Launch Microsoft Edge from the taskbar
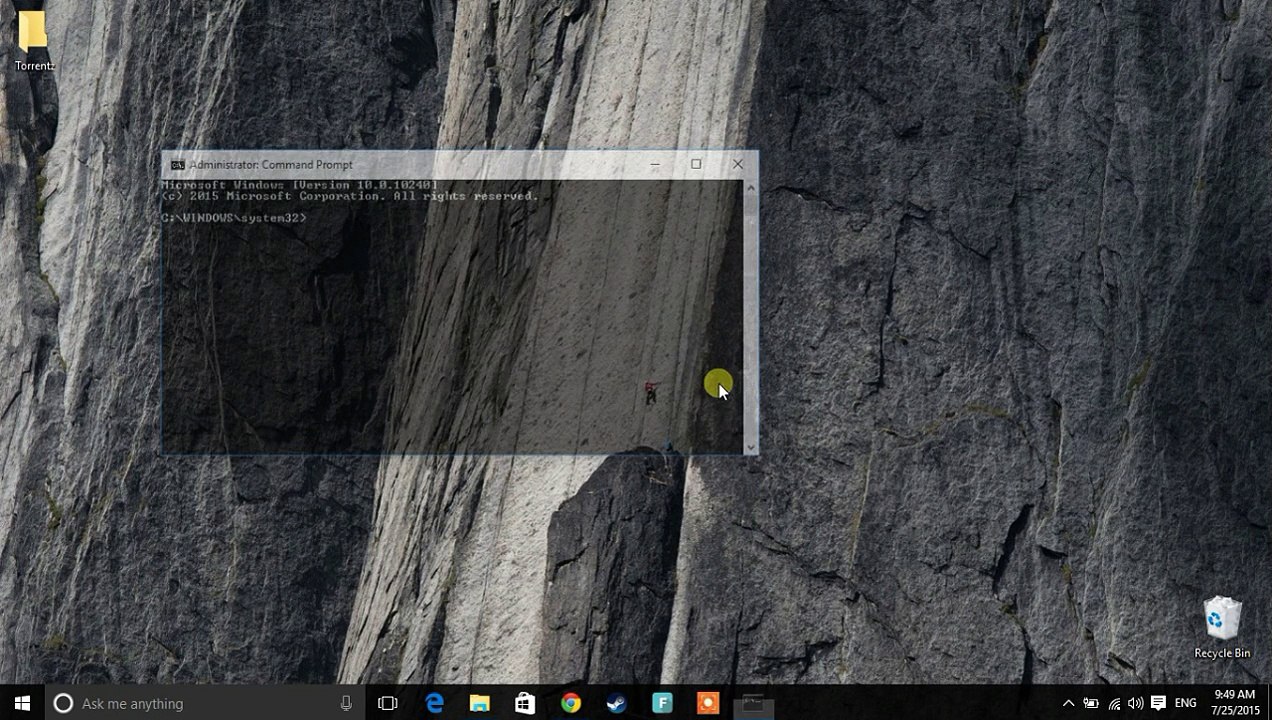 pos(434,703)
